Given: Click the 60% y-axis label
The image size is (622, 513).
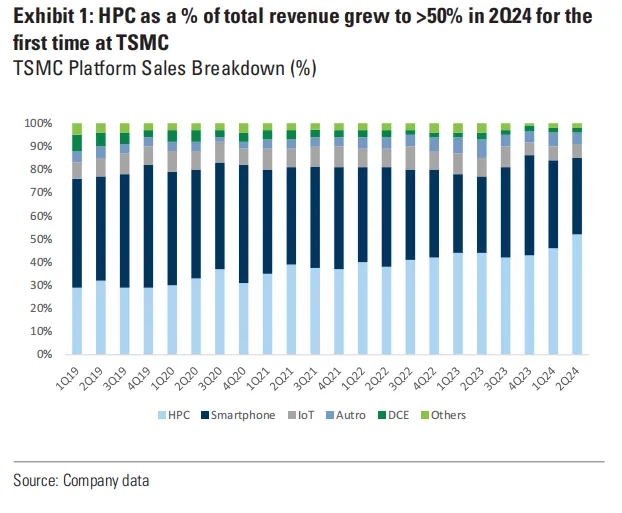Looking at the screenshot, I should tap(41, 216).
